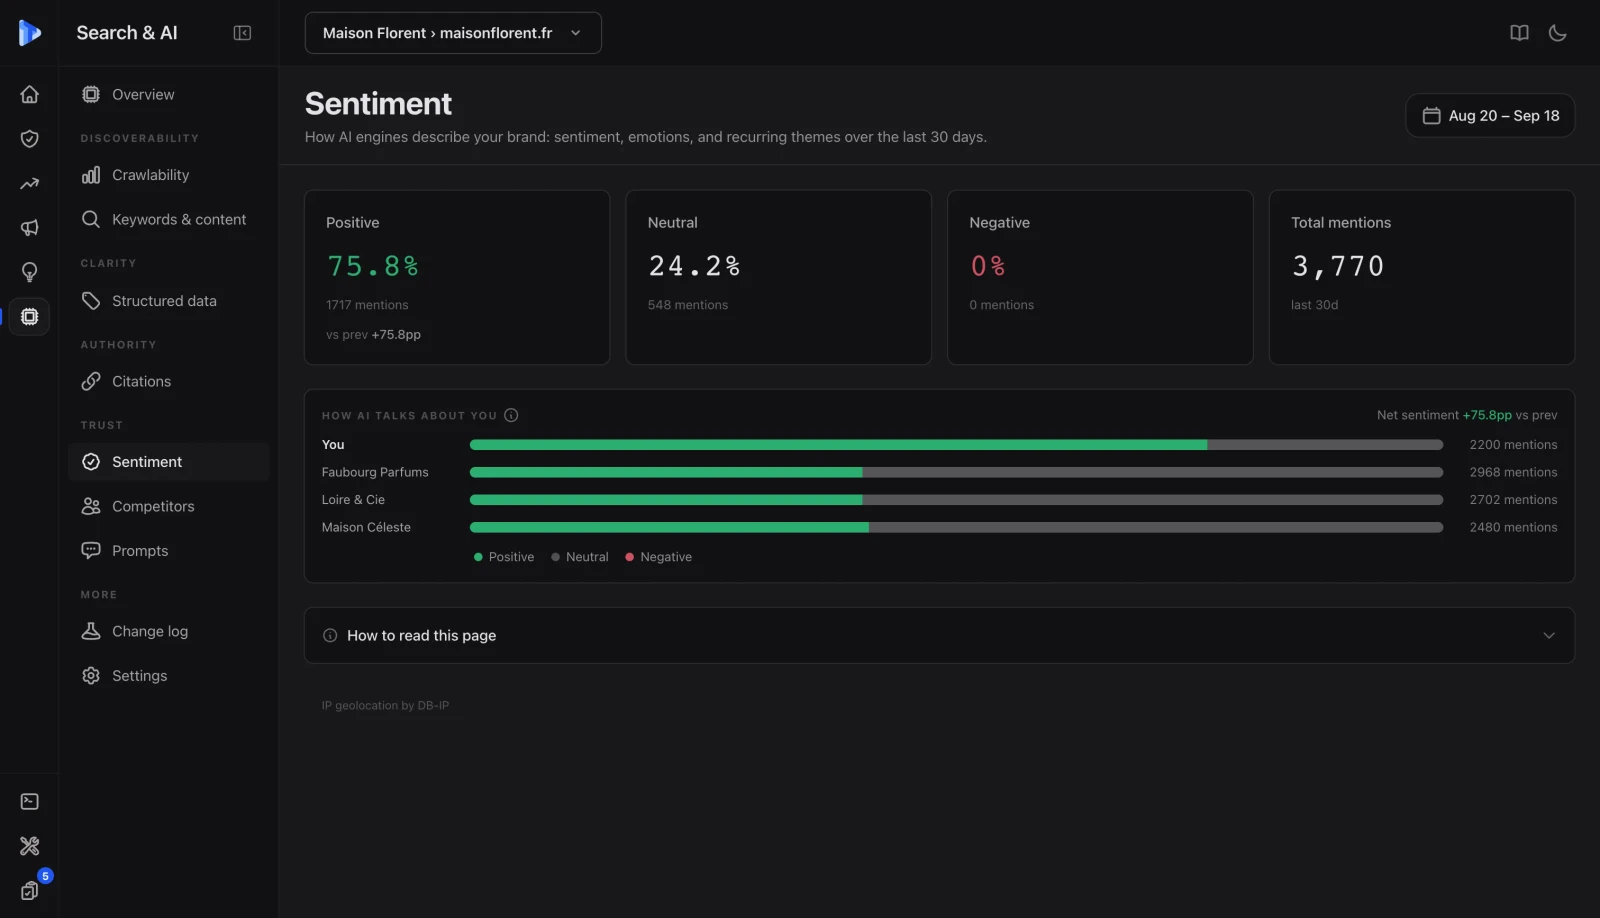Click the '2968 mentions' value
The height and width of the screenshot is (918, 1600).
click(x=1513, y=472)
